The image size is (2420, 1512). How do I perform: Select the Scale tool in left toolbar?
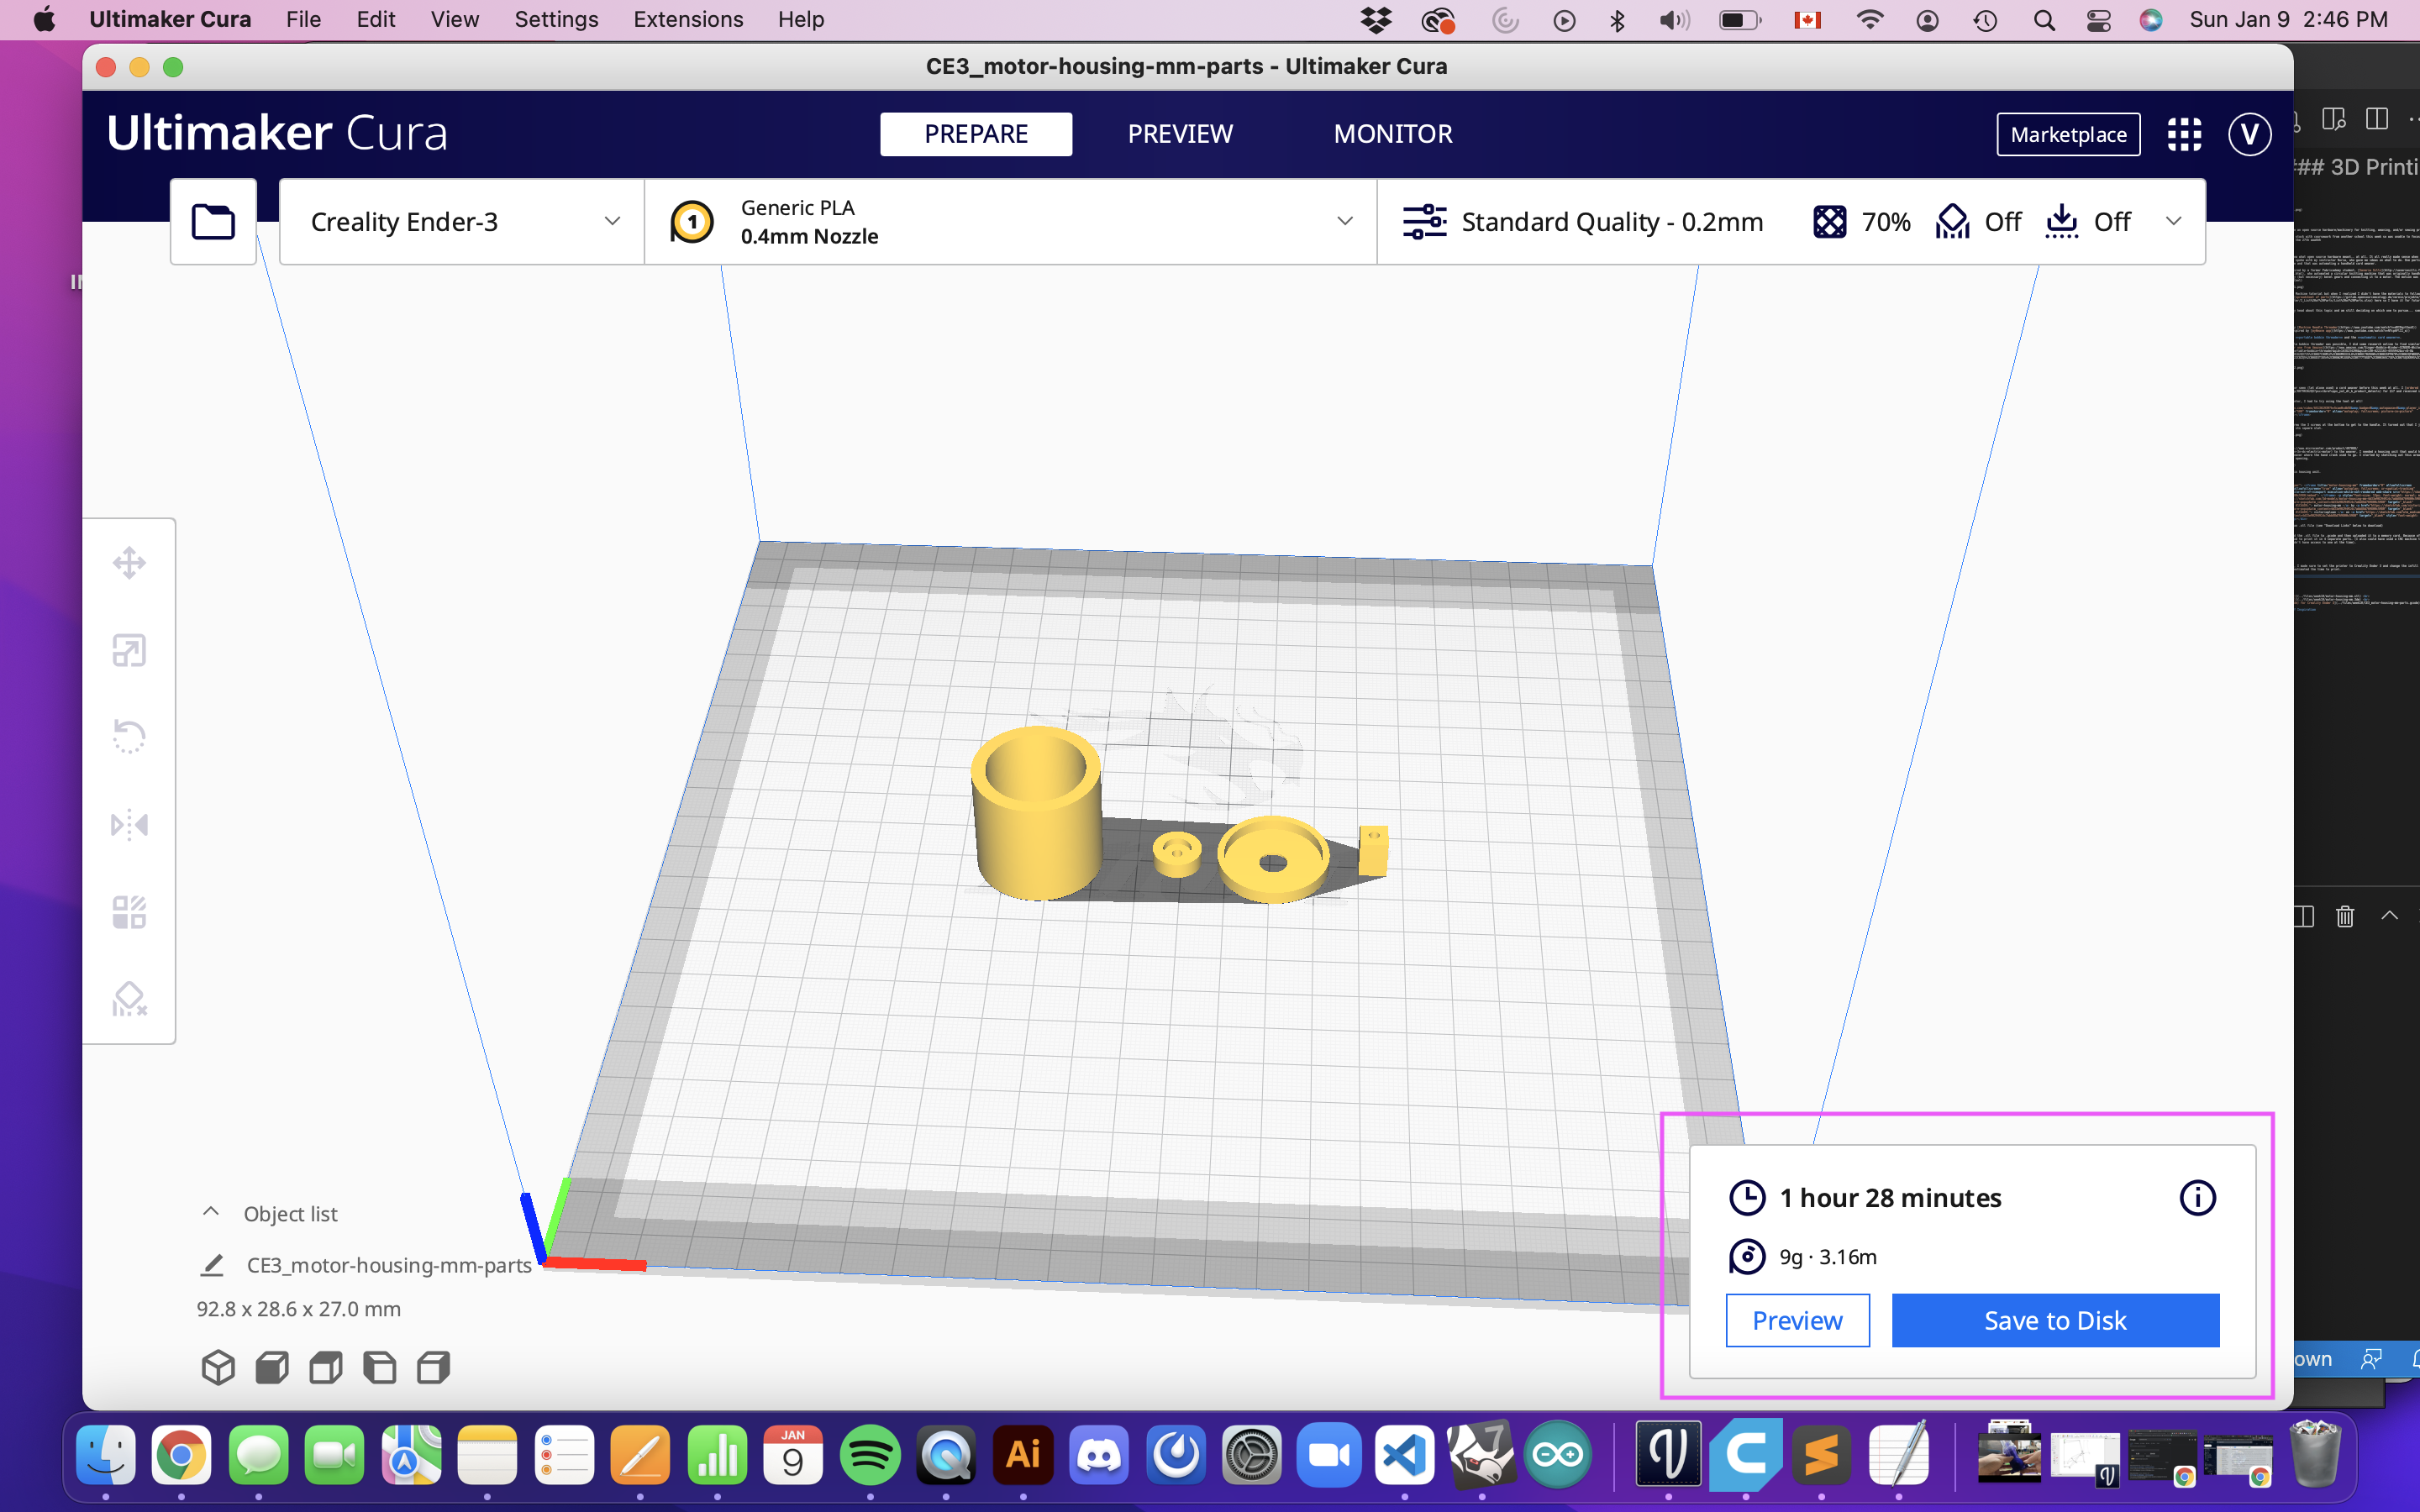coord(129,650)
